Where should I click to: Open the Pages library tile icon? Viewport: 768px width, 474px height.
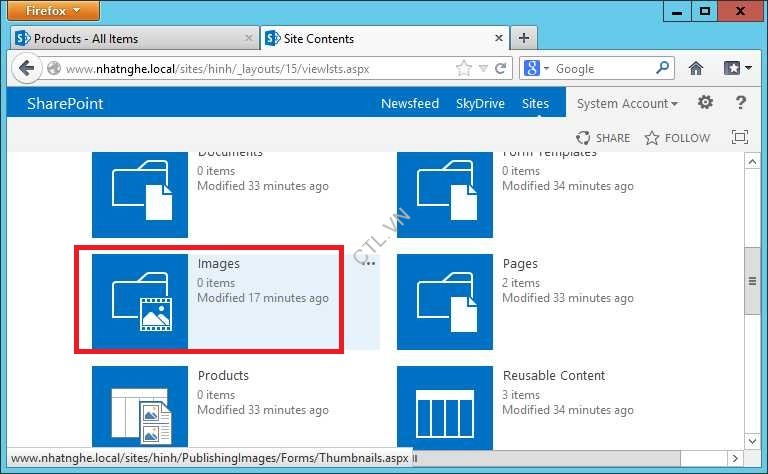tap(444, 301)
